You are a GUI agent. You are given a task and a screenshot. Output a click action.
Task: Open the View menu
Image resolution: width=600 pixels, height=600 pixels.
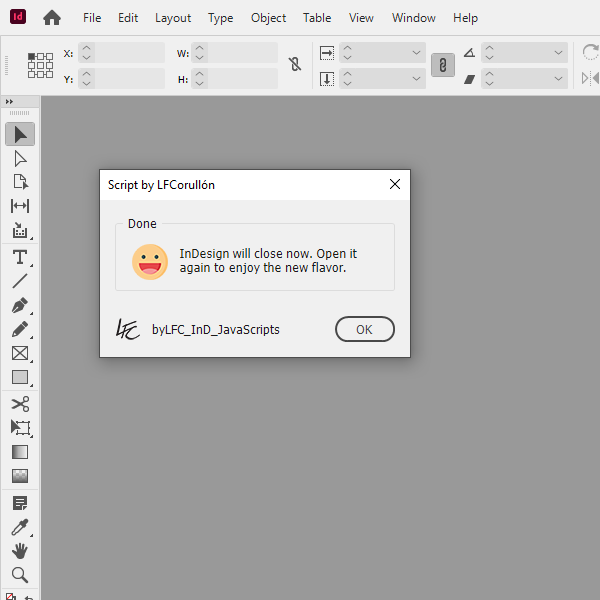pos(361,18)
